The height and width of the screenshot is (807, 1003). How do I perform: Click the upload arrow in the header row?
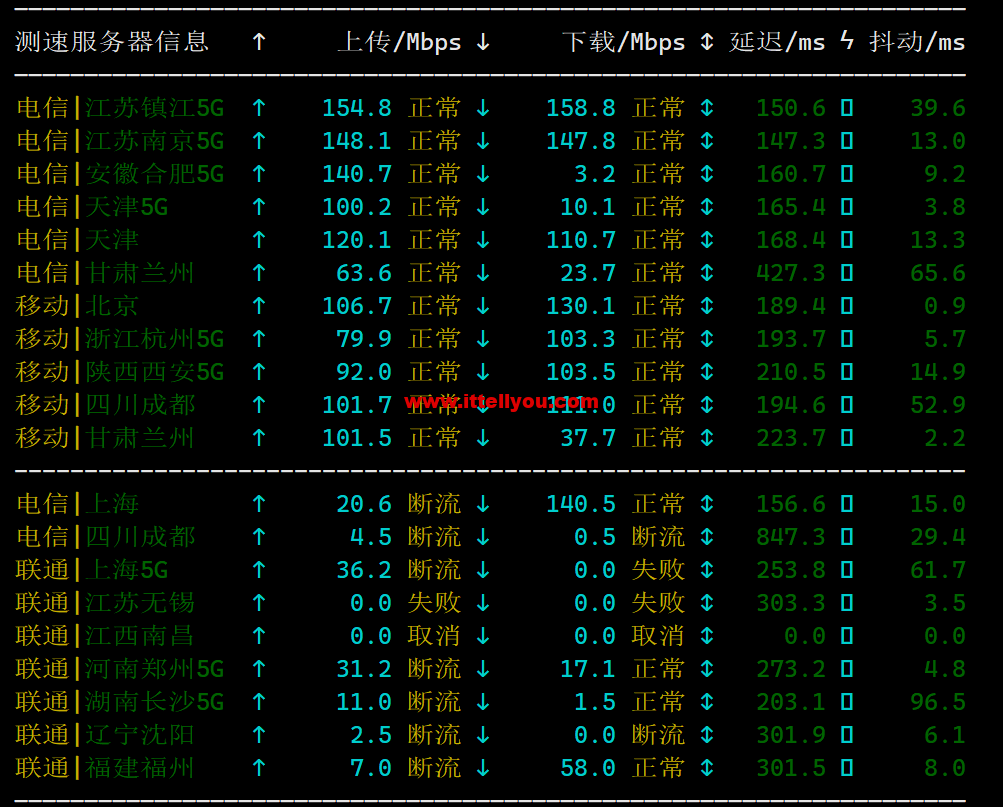259,42
